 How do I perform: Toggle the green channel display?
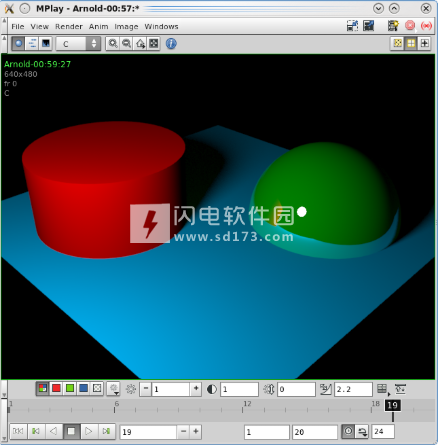(x=70, y=388)
